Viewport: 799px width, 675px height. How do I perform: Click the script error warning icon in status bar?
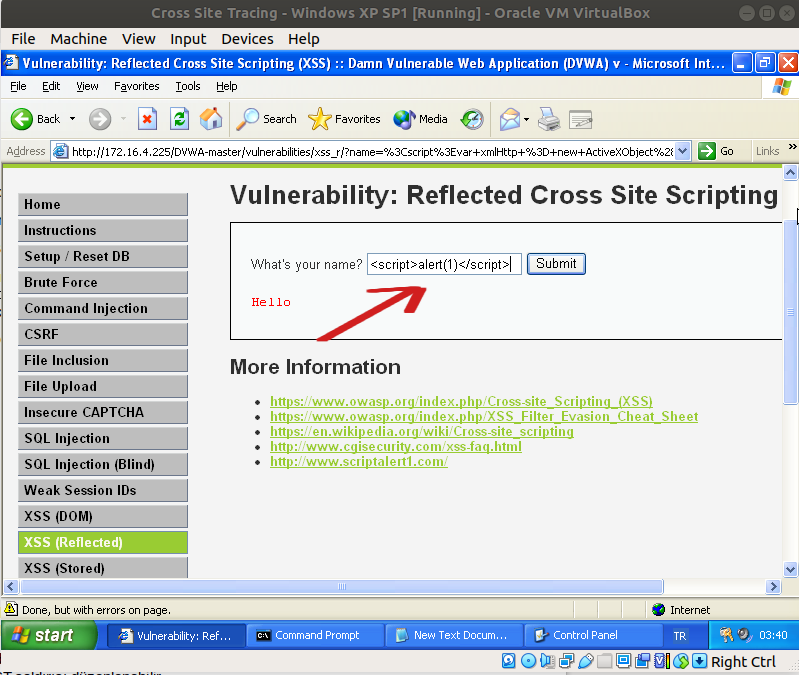[11, 609]
